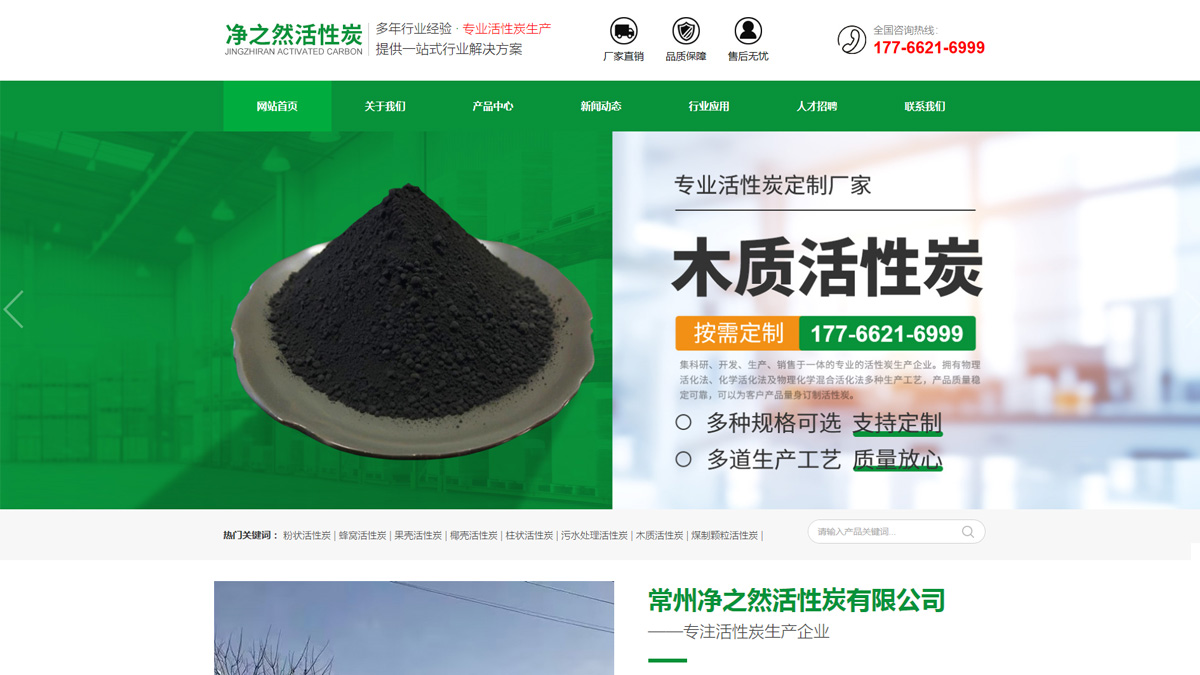Click the previous slide arrow on banner

tap(14, 310)
